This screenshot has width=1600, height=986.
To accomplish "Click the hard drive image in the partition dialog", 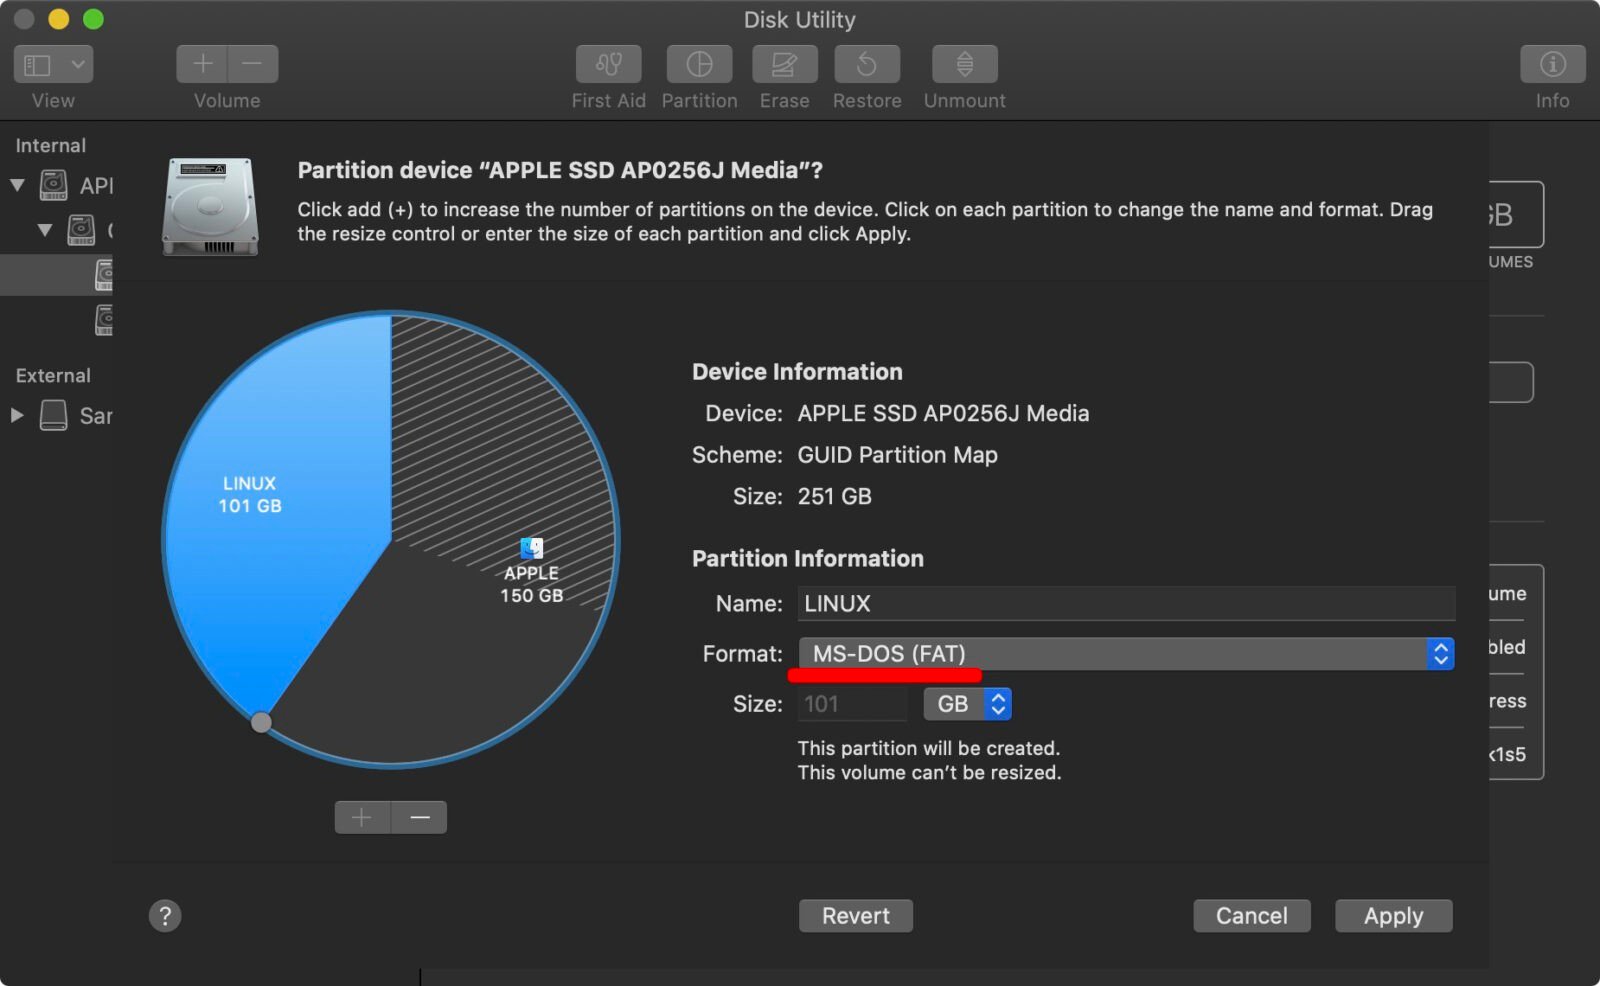I will click(211, 206).
